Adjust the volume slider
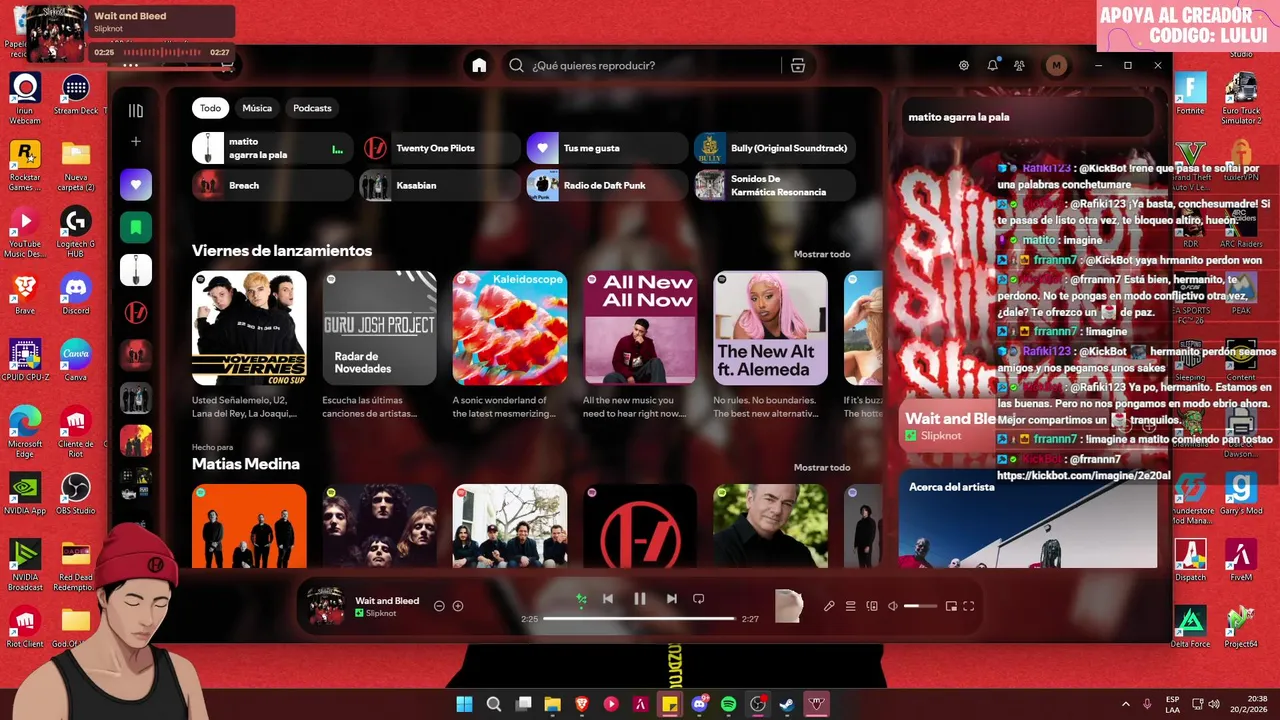This screenshot has height=720, width=1280. pos(921,606)
